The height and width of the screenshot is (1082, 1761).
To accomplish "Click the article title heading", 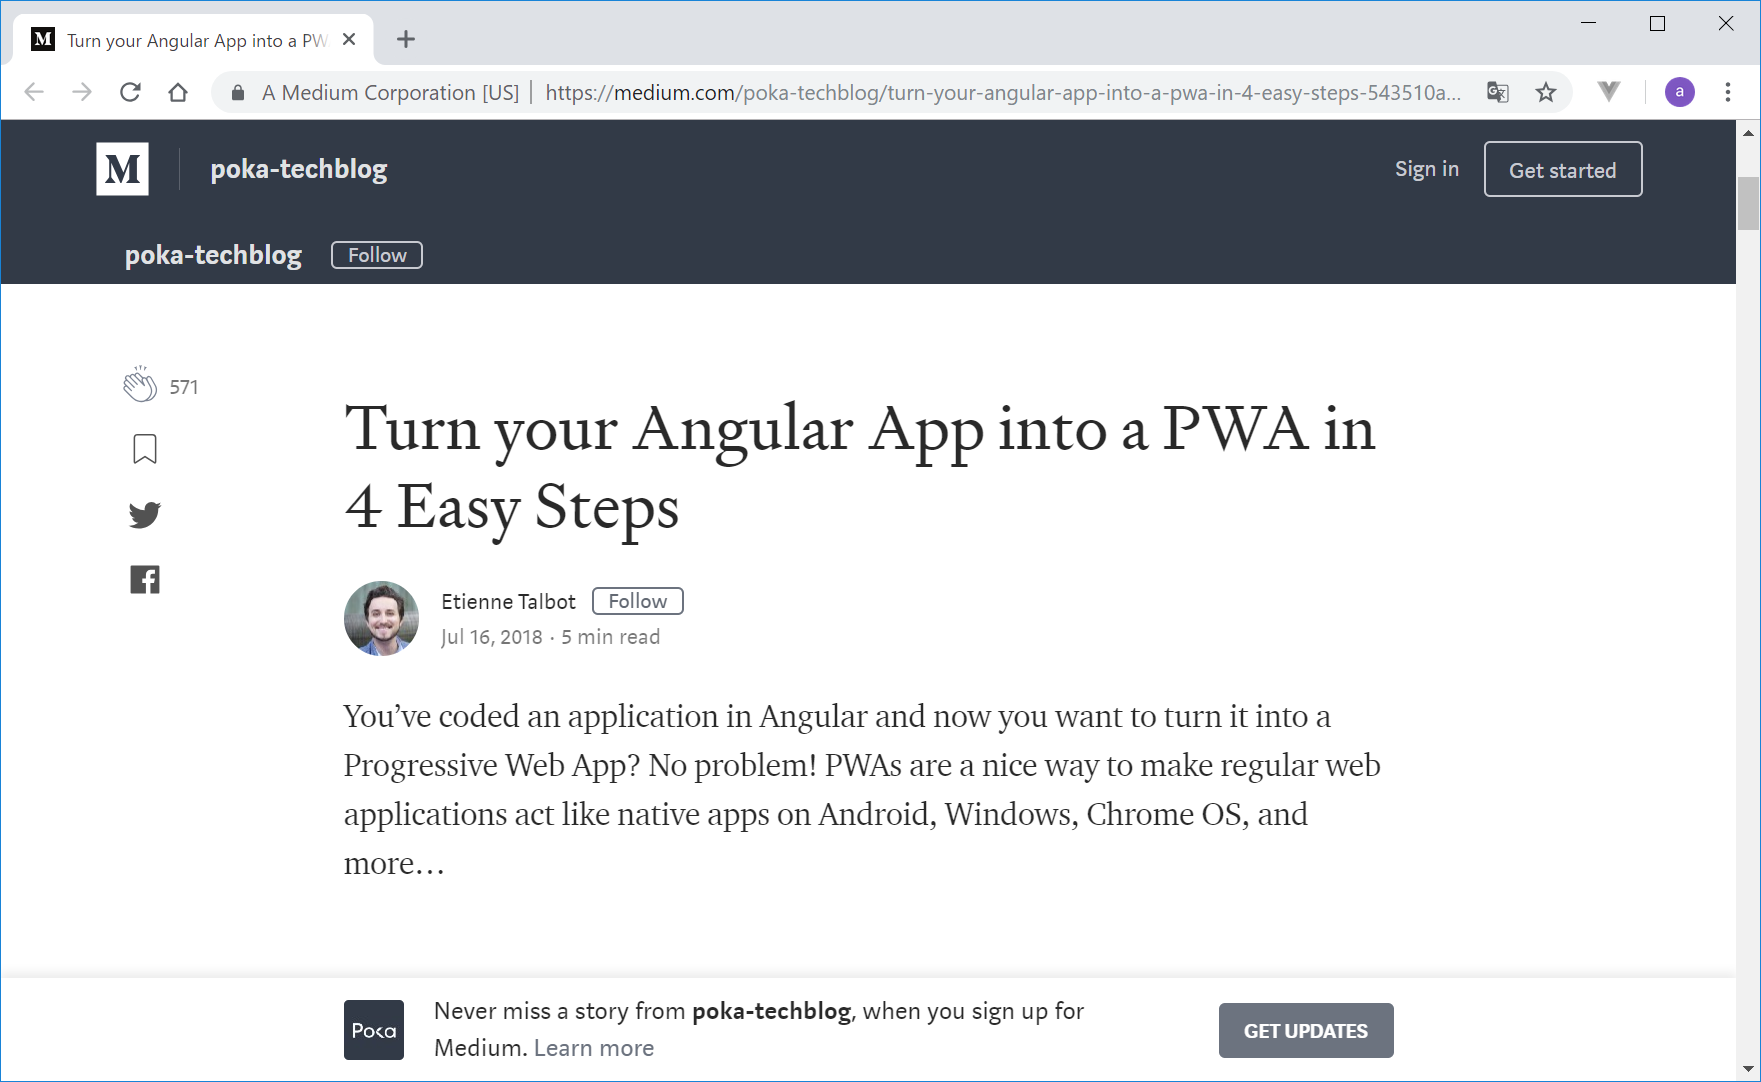I will [860, 468].
